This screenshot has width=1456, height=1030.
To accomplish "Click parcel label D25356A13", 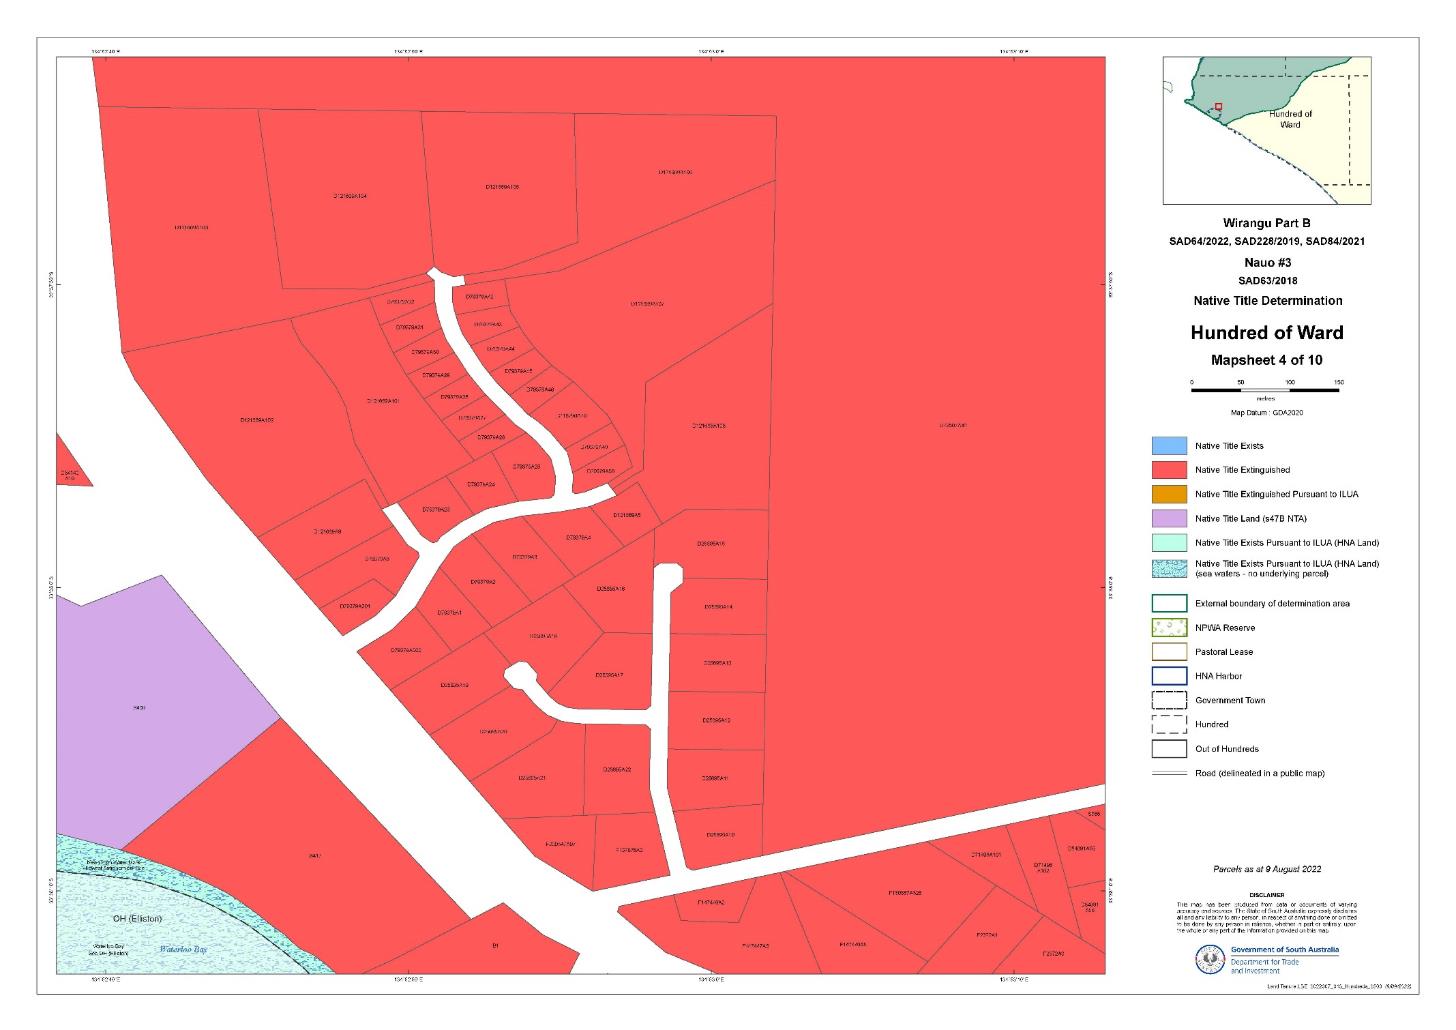I will coord(718,663).
